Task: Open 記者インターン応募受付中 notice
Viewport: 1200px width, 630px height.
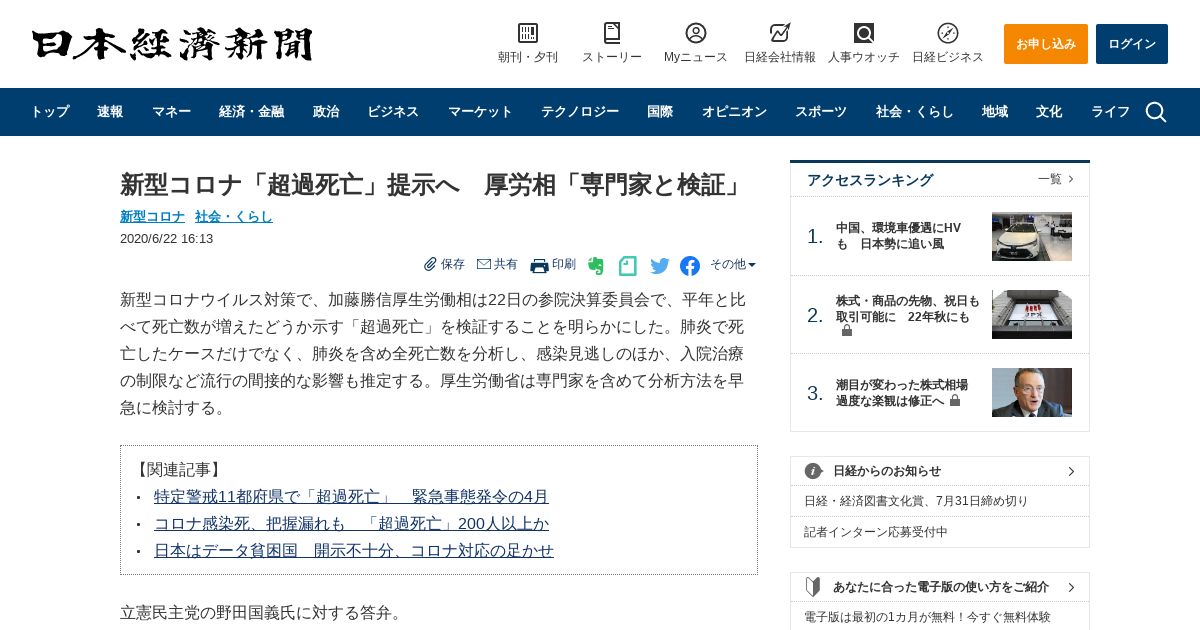Action: click(x=876, y=532)
